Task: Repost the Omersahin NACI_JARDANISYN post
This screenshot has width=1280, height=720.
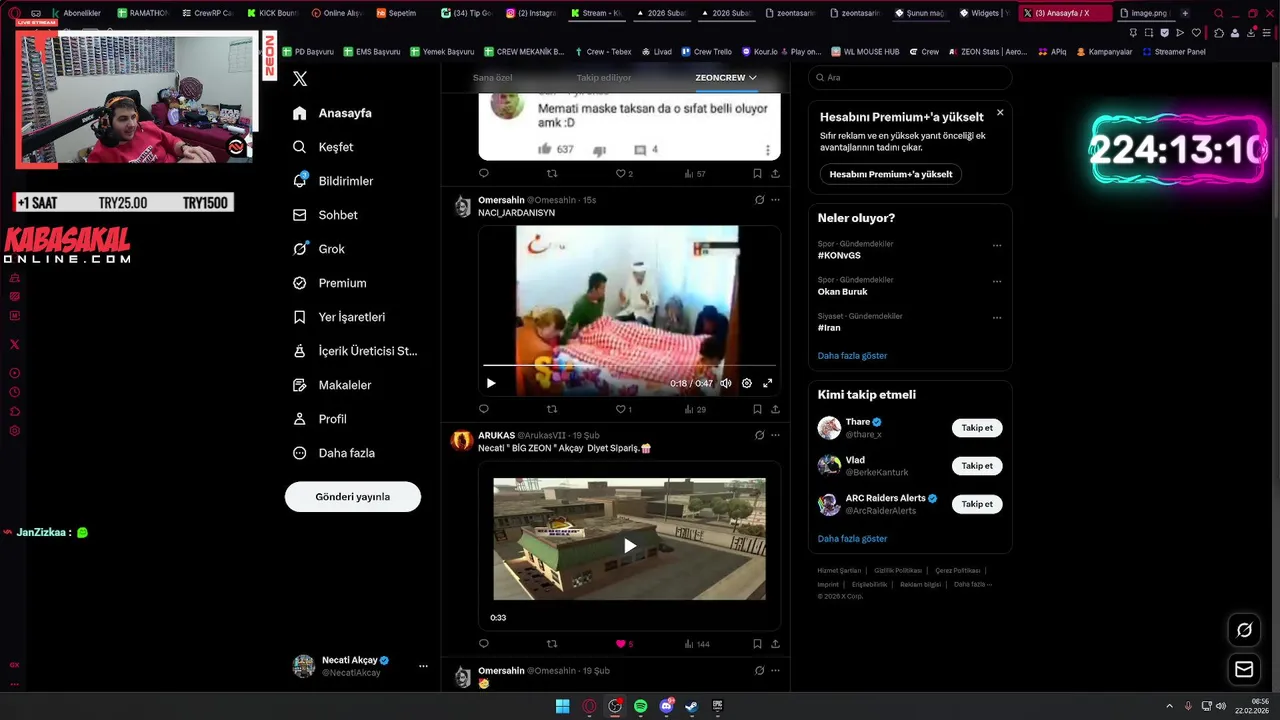Action: (552, 409)
